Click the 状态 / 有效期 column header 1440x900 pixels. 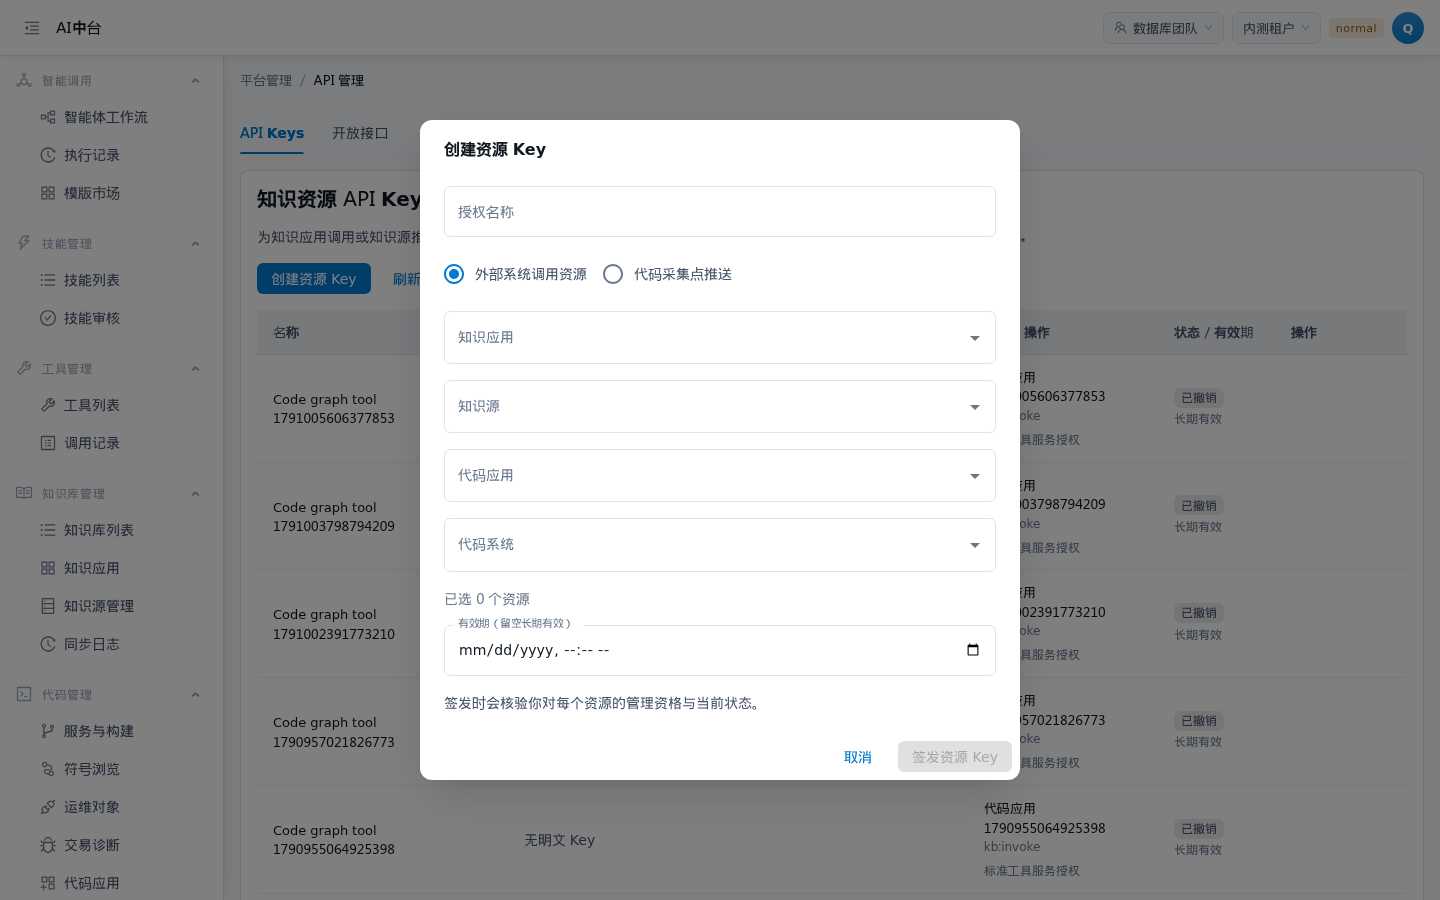1213,332
